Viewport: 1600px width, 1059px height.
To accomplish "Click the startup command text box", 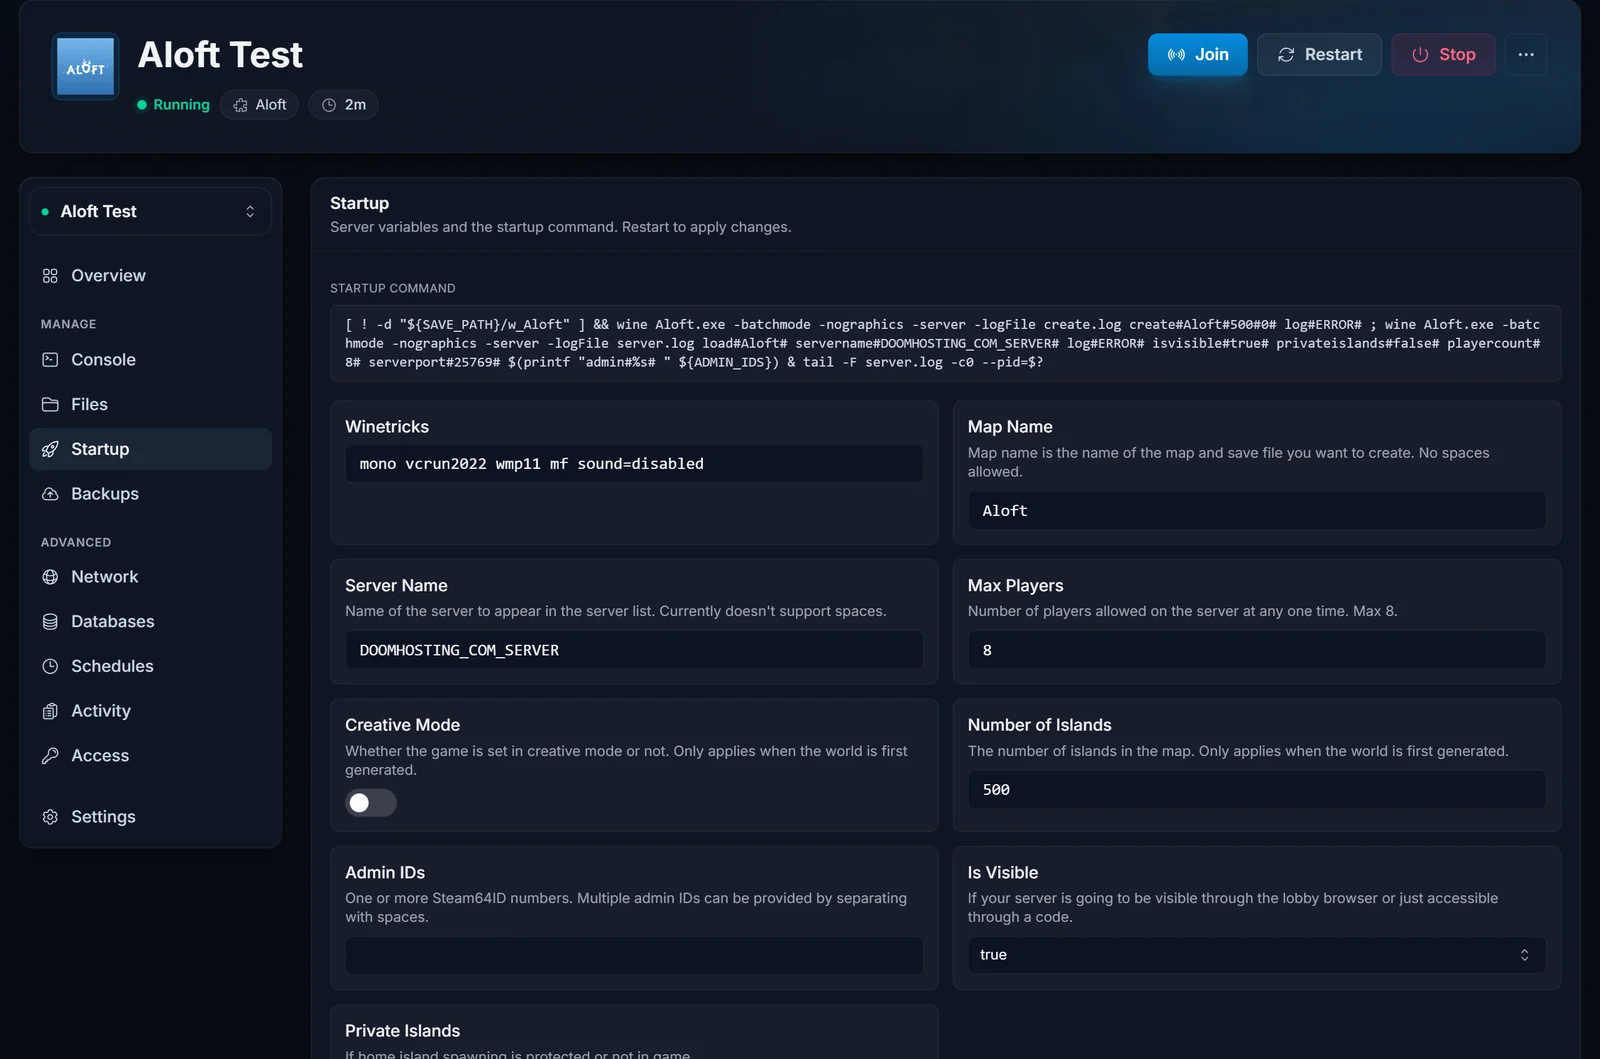I will pyautogui.click(x=946, y=343).
